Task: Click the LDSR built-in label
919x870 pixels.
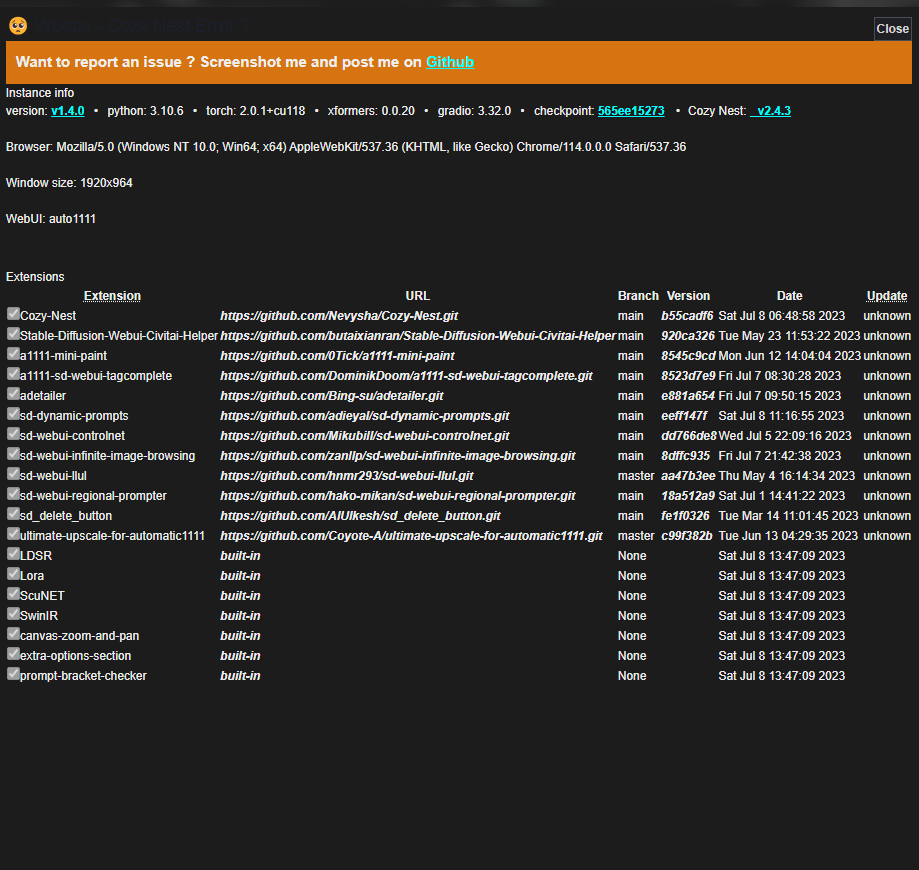Action: pos(240,555)
